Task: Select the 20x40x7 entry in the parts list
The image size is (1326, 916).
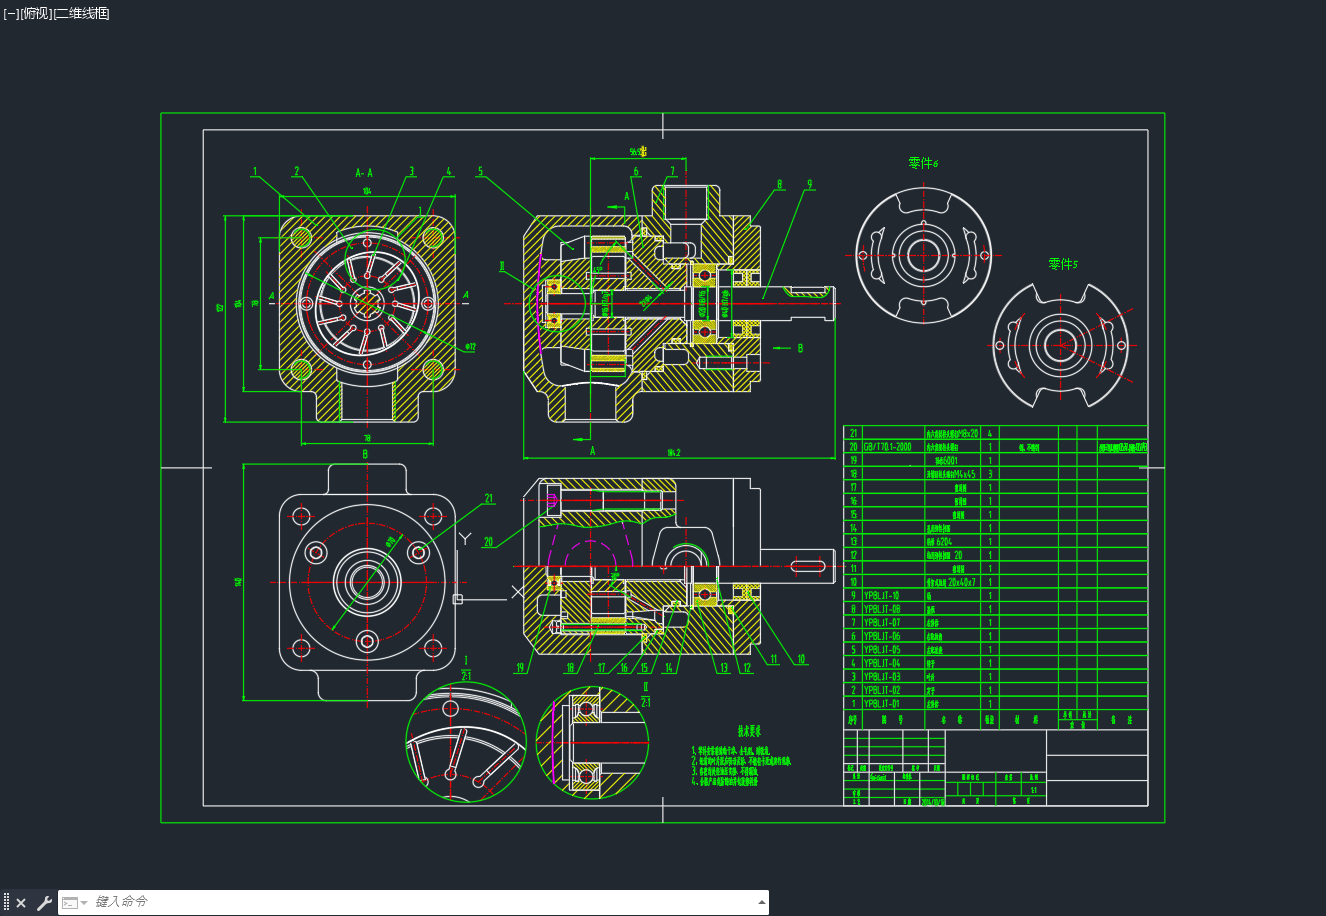Action: [962, 582]
